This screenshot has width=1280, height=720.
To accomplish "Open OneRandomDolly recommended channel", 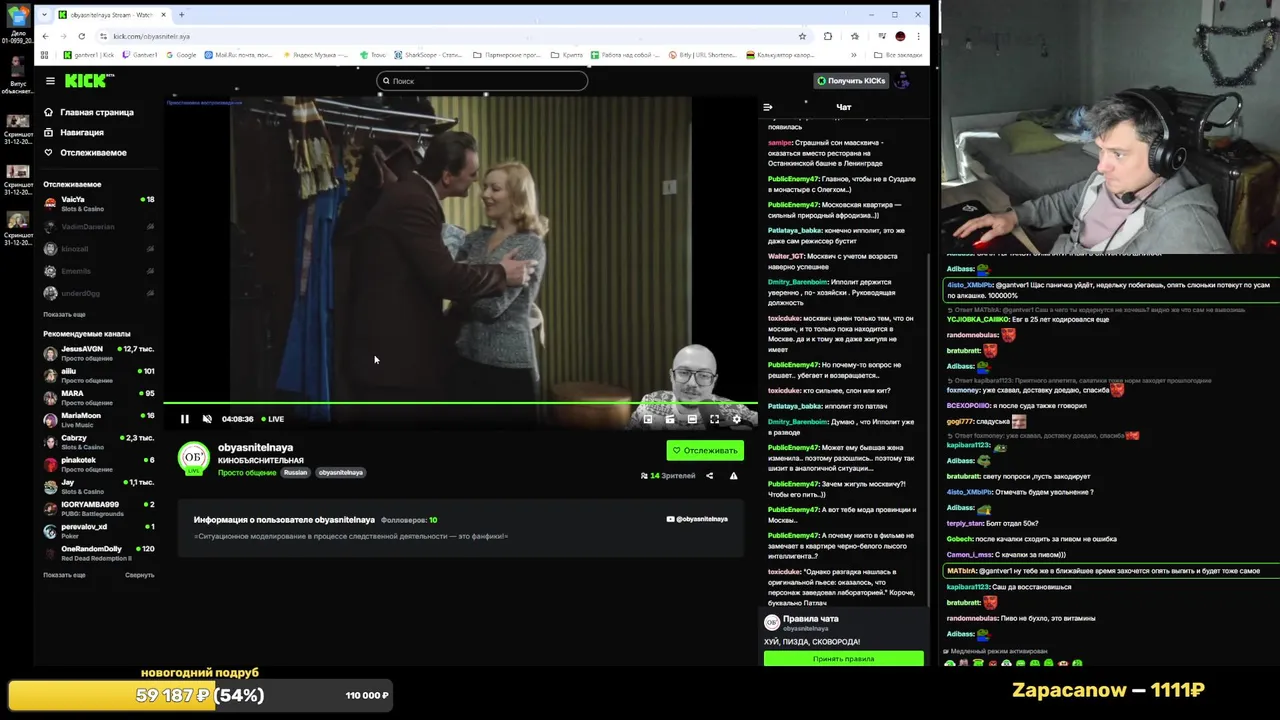I will (99, 553).
